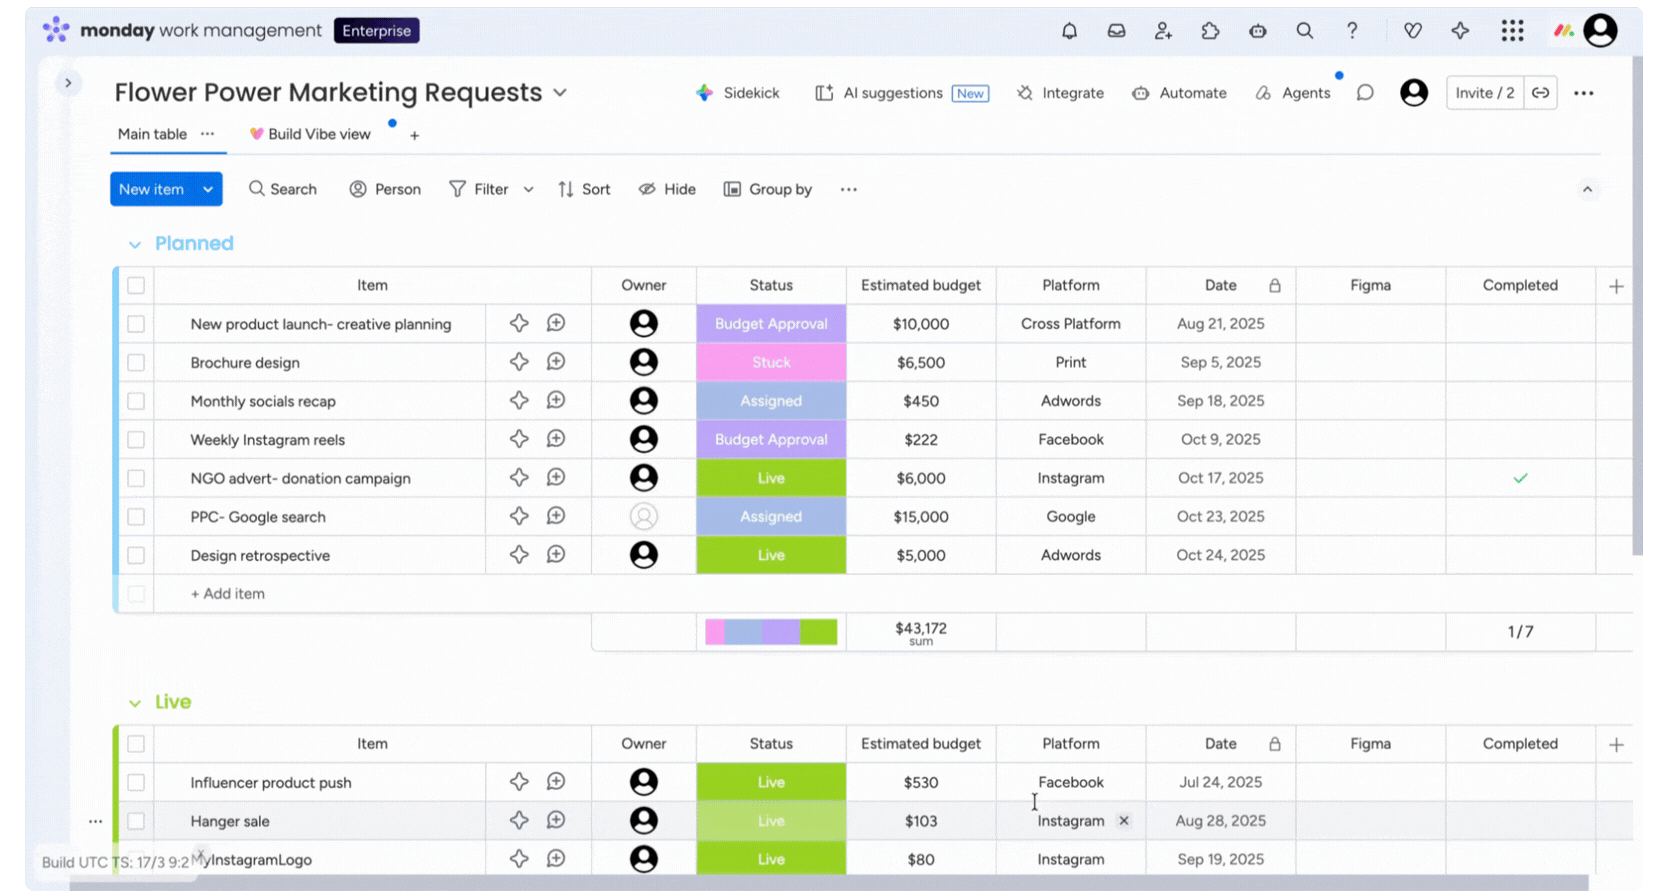Open update conversation for Brochure design
This screenshot has width=1668, height=896.
pyautogui.click(x=556, y=362)
